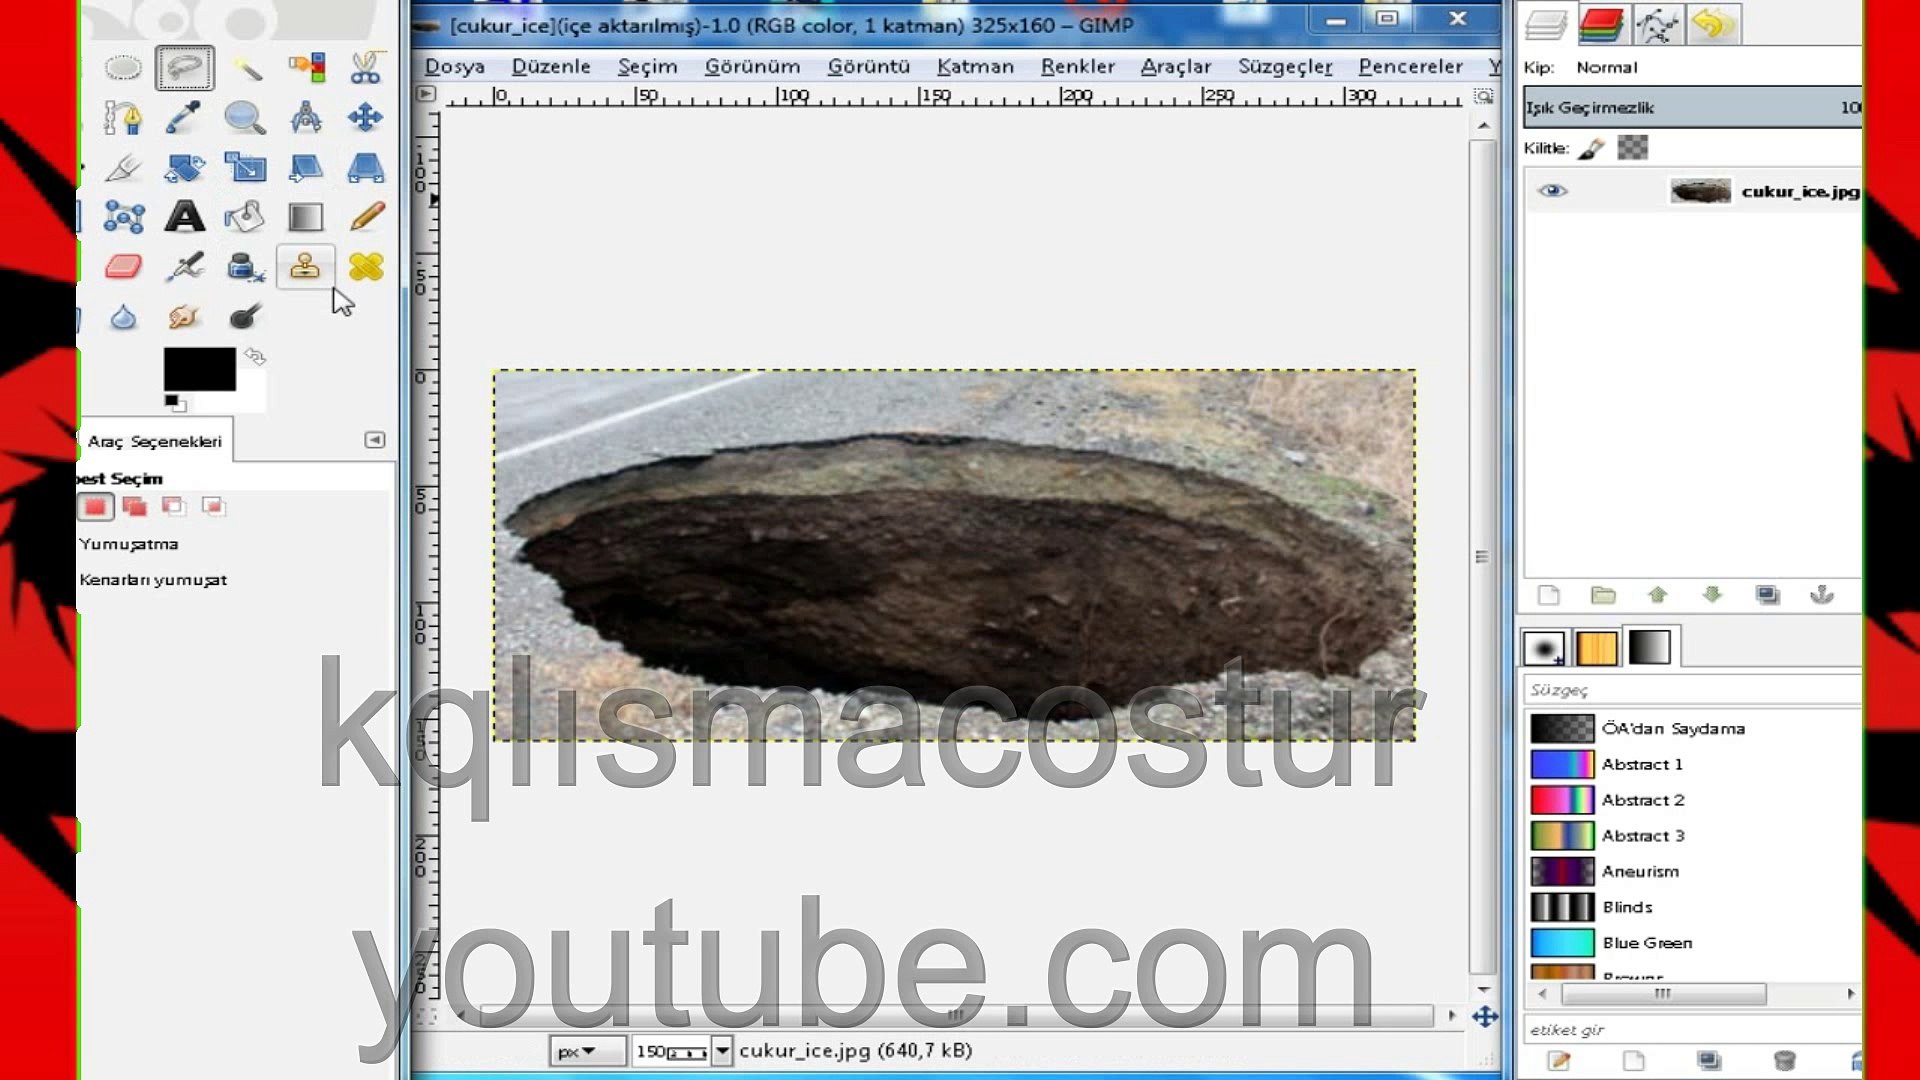Open the Süzgeçler menu

(x=1284, y=66)
